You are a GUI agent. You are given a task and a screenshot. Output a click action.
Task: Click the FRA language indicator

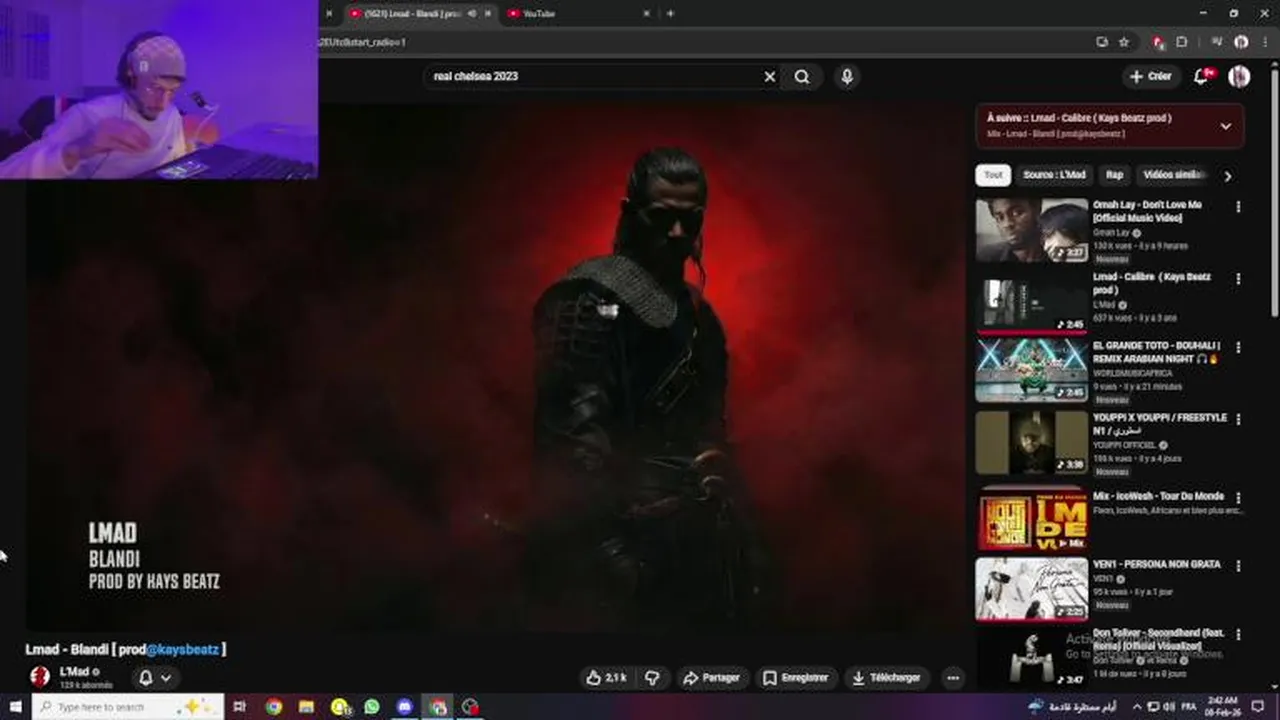[1189, 707]
